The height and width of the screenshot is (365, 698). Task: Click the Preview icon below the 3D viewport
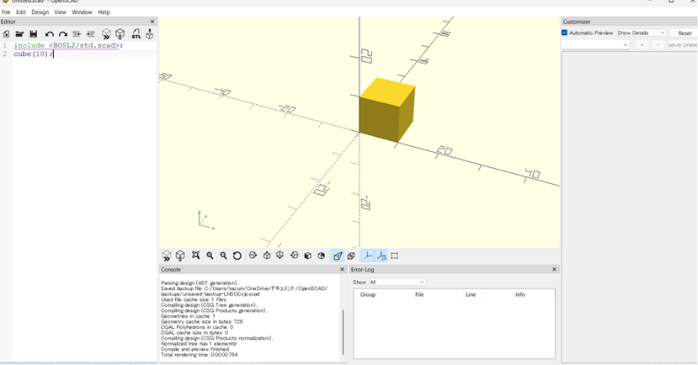click(166, 256)
